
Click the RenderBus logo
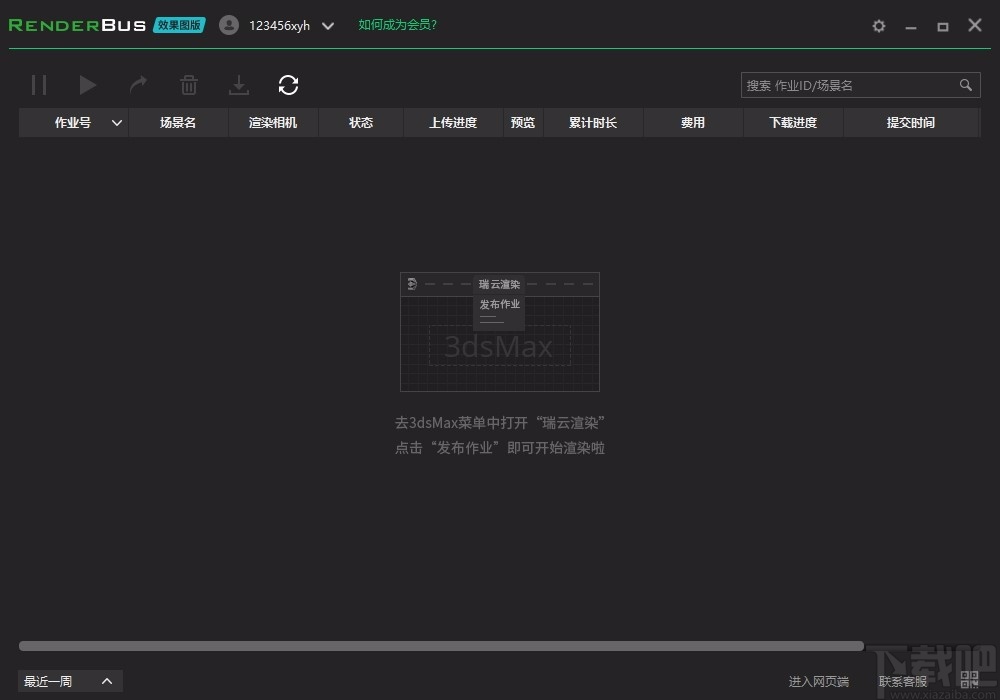[x=77, y=25]
